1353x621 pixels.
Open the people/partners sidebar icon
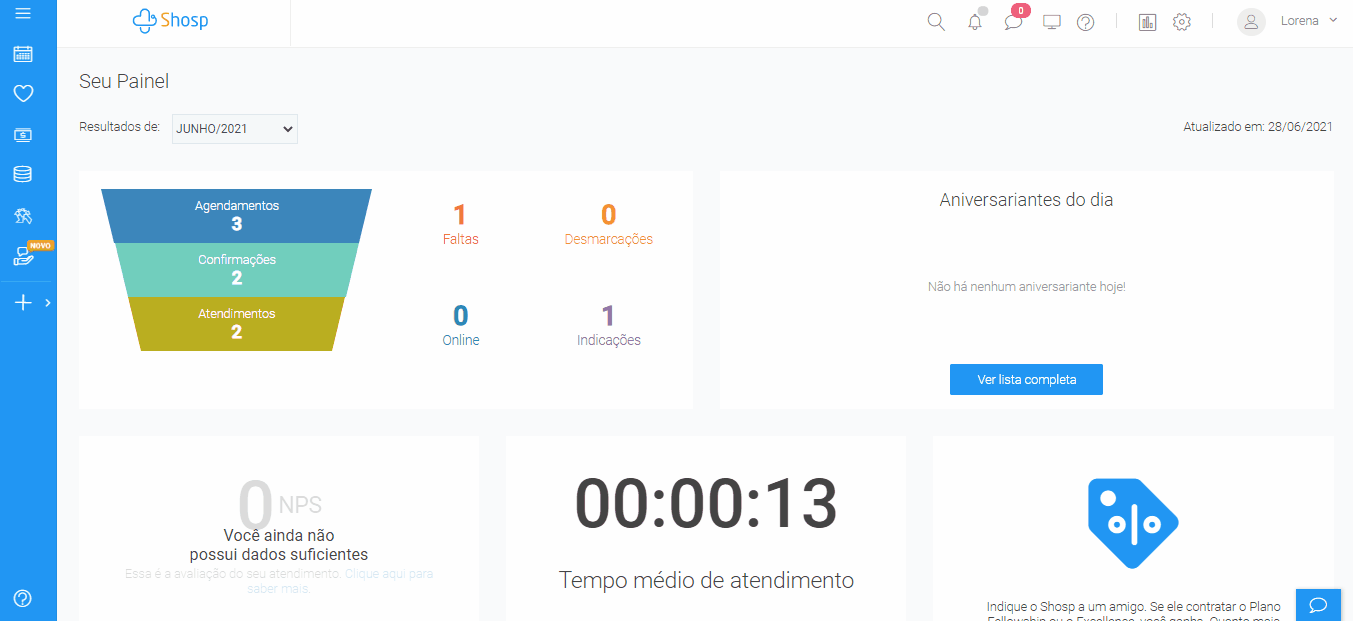[22, 215]
